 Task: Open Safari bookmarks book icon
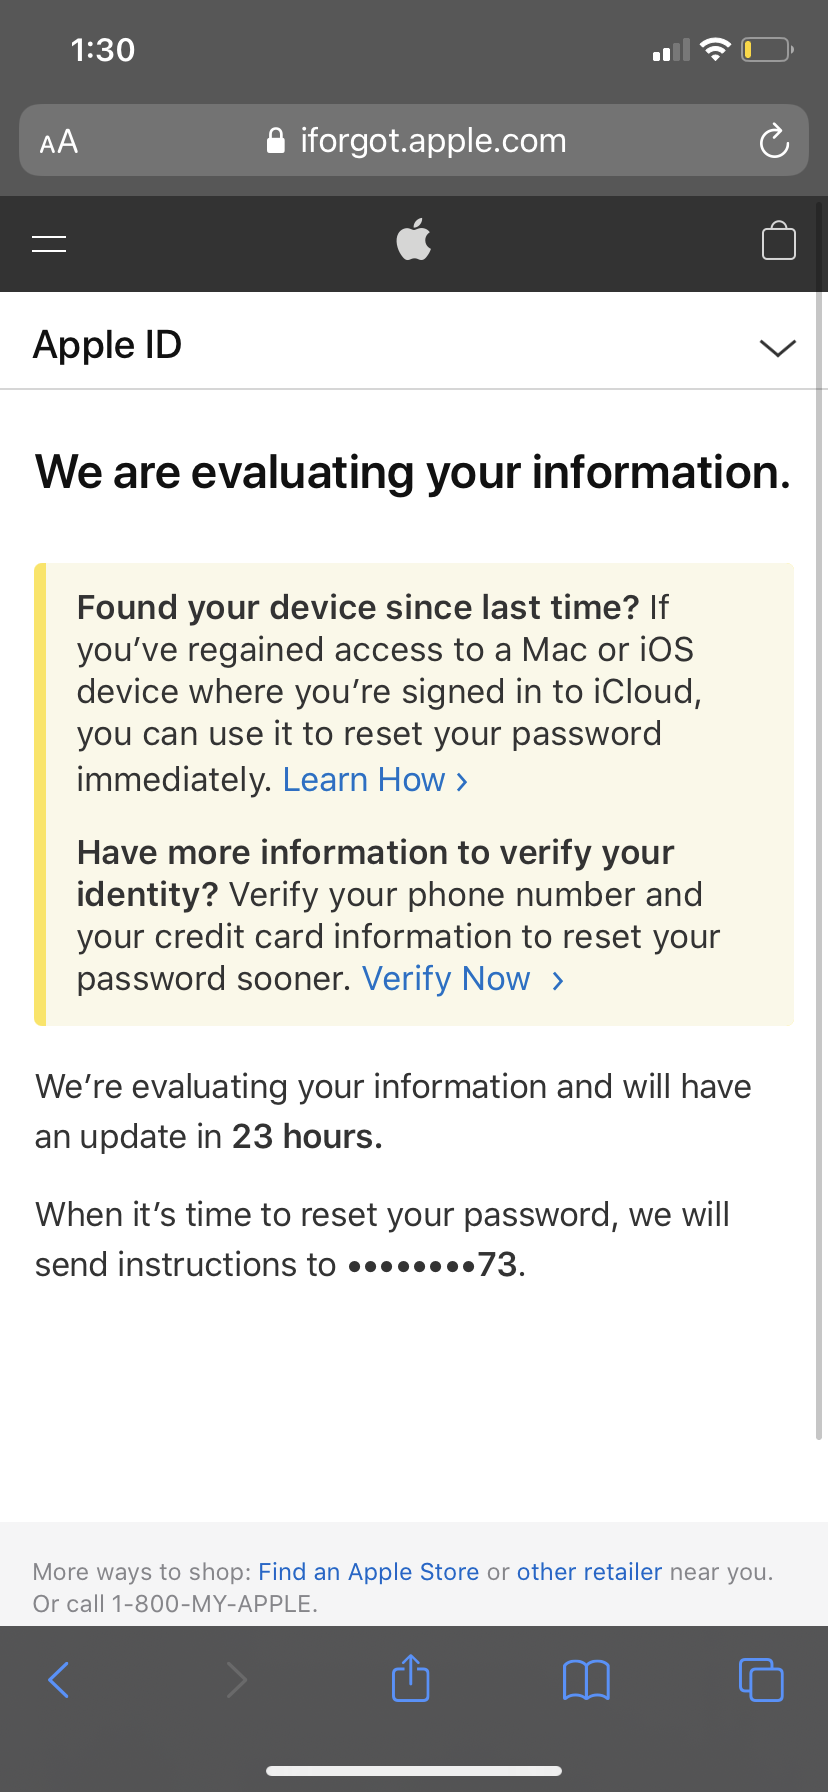[586, 1679]
